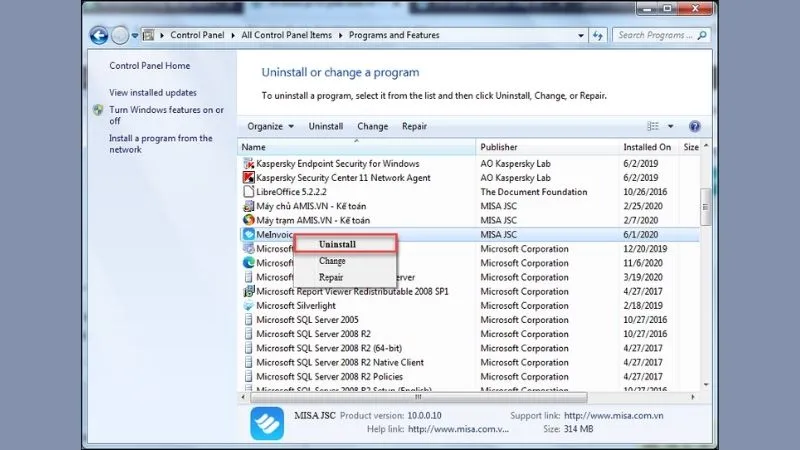The width and height of the screenshot is (800, 450).
Task: Click the greyed Forward navigation arrow
Action: [120, 35]
